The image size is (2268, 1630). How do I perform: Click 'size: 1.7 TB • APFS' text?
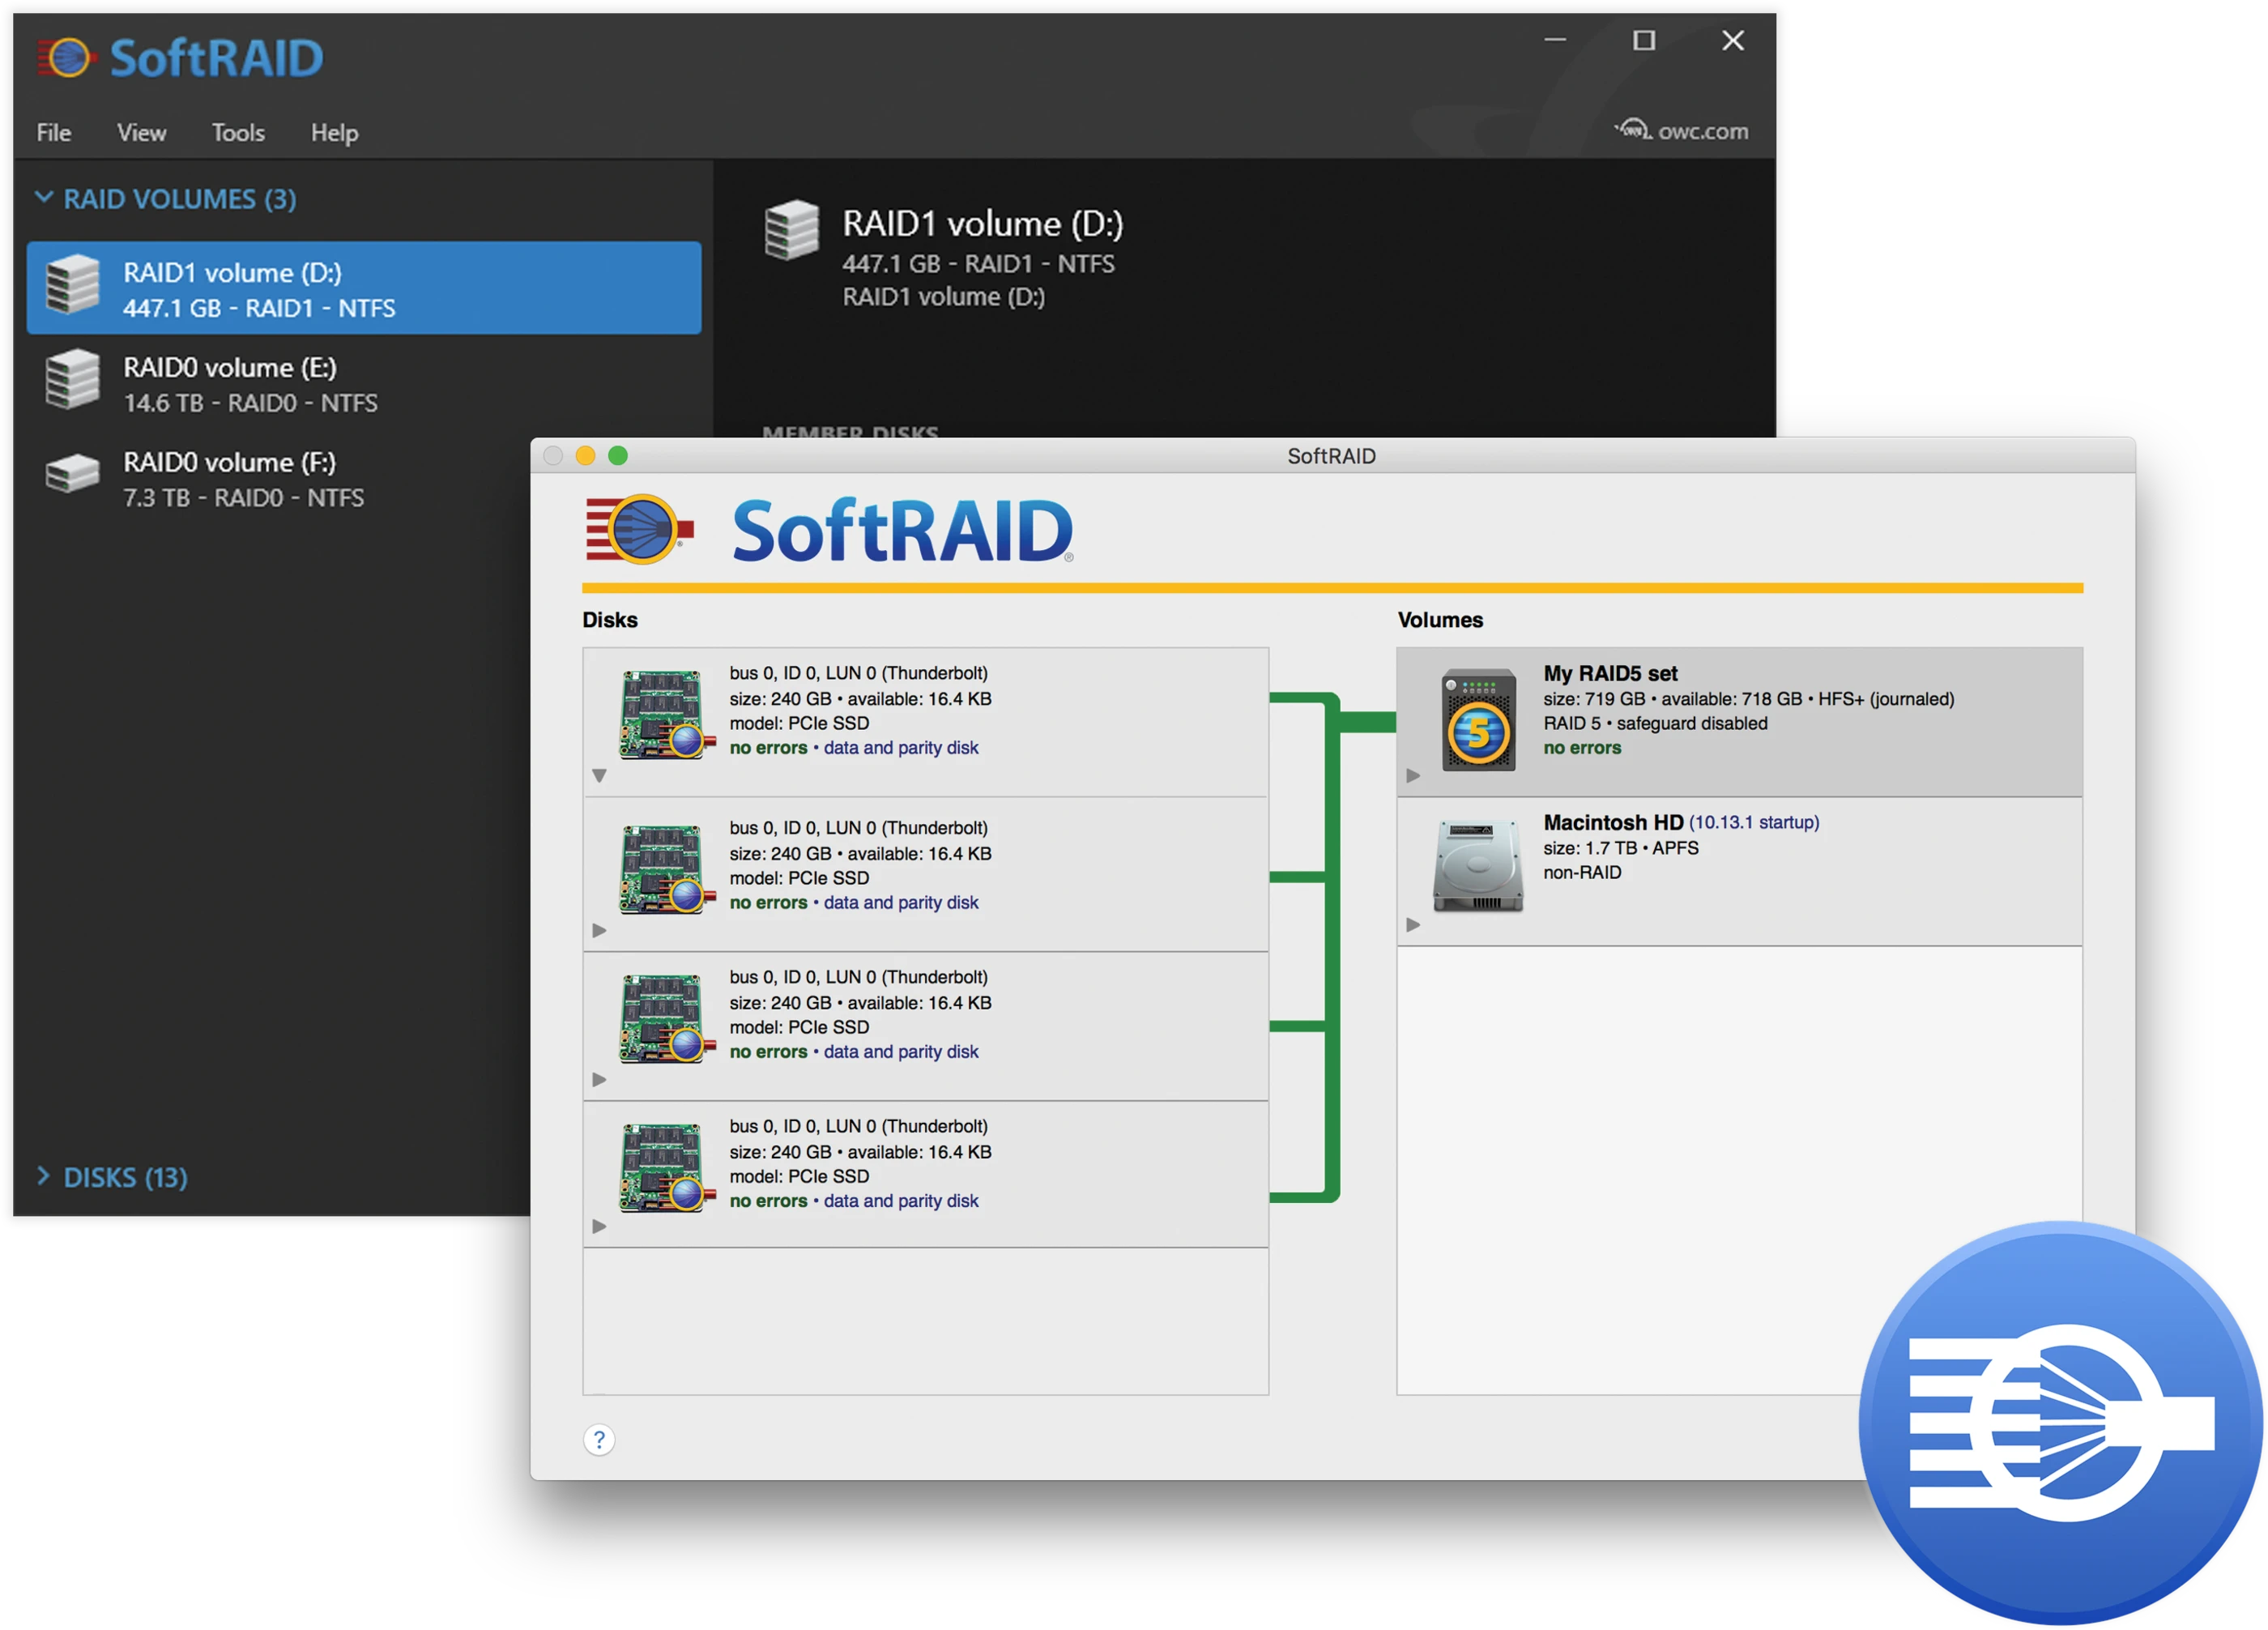tap(1620, 848)
